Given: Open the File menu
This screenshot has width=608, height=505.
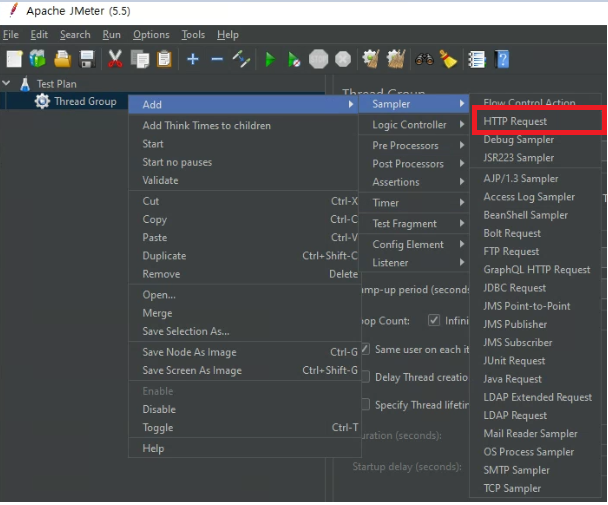Looking at the screenshot, I should click(x=10, y=35).
